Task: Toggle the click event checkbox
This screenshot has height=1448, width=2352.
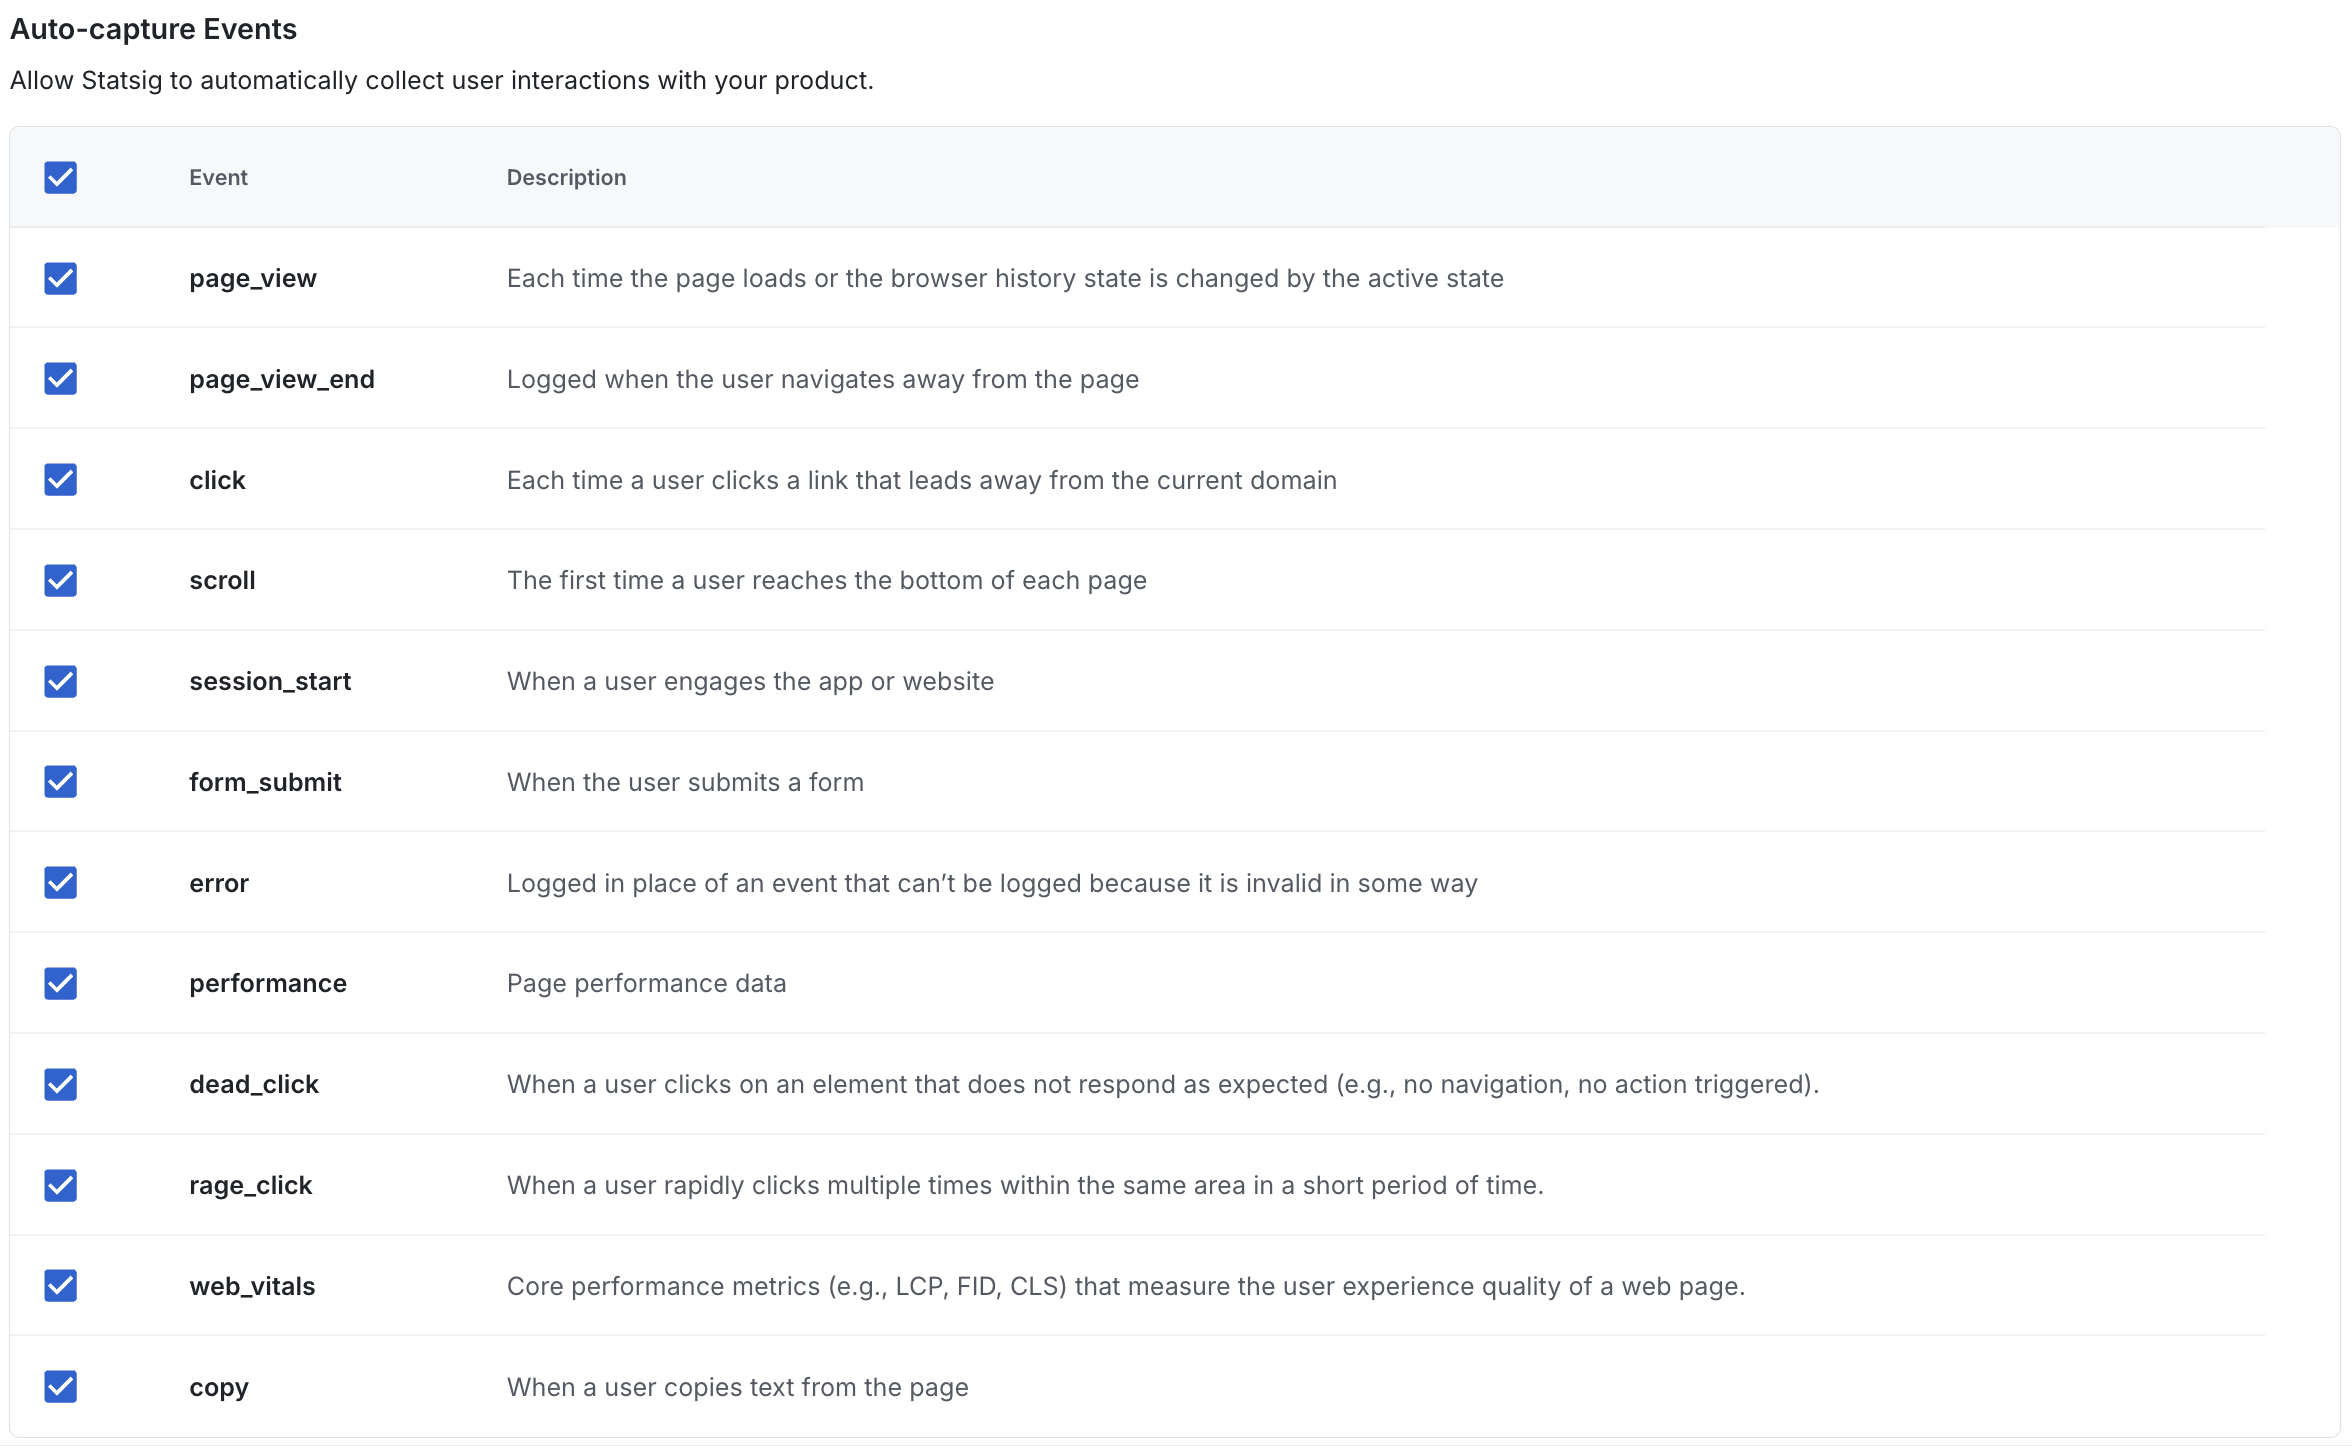Action: tap(60, 480)
